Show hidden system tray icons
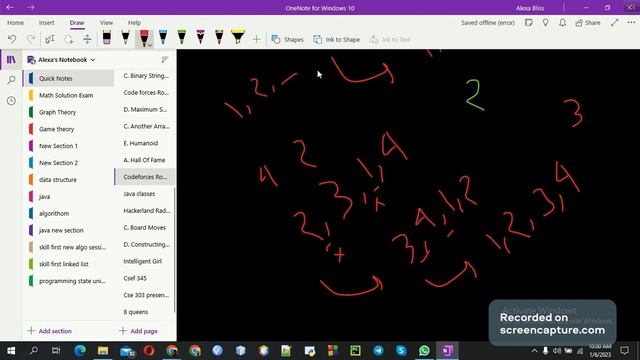This screenshot has height=360, width=640. [x=534, y=351]
